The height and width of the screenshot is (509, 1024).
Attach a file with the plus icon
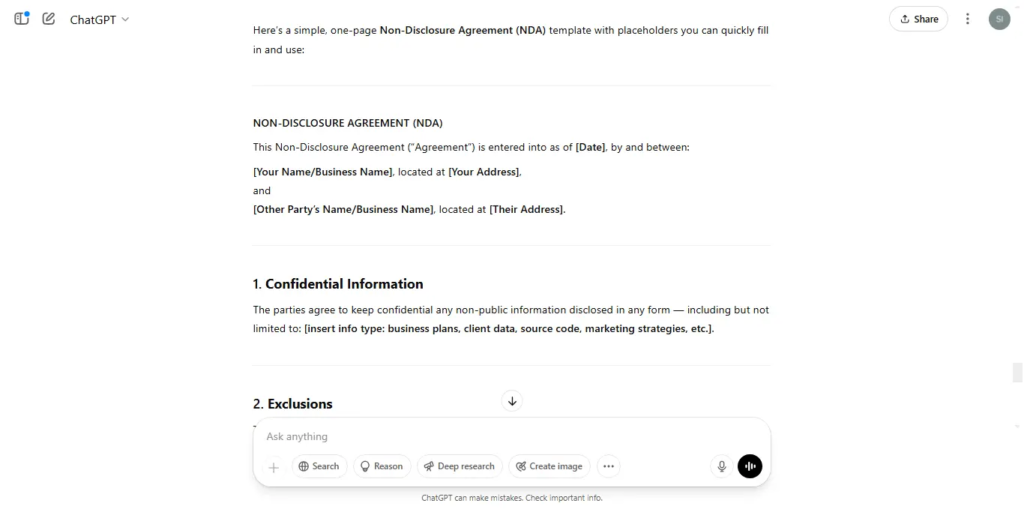(274, 467)
